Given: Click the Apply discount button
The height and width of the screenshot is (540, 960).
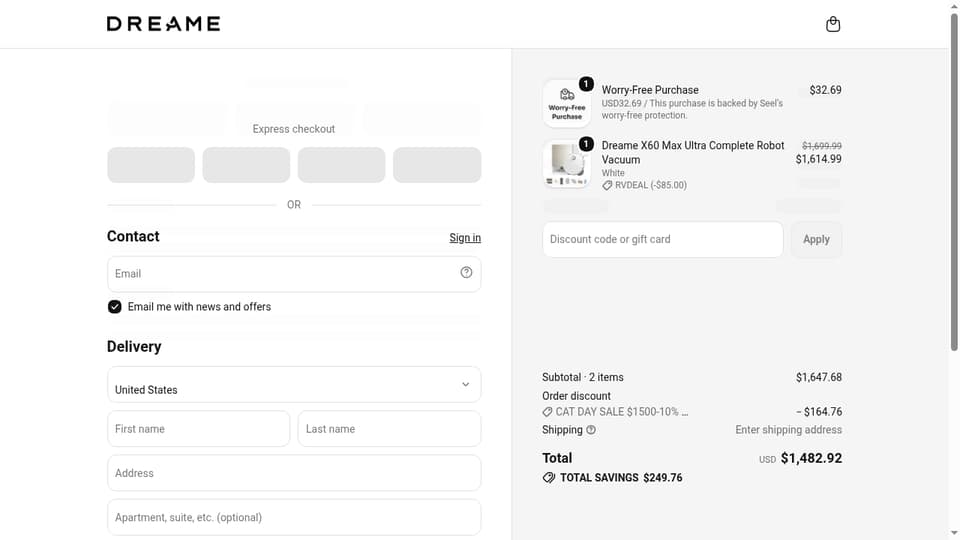Looking at the screenshot, I should [816, 239].
